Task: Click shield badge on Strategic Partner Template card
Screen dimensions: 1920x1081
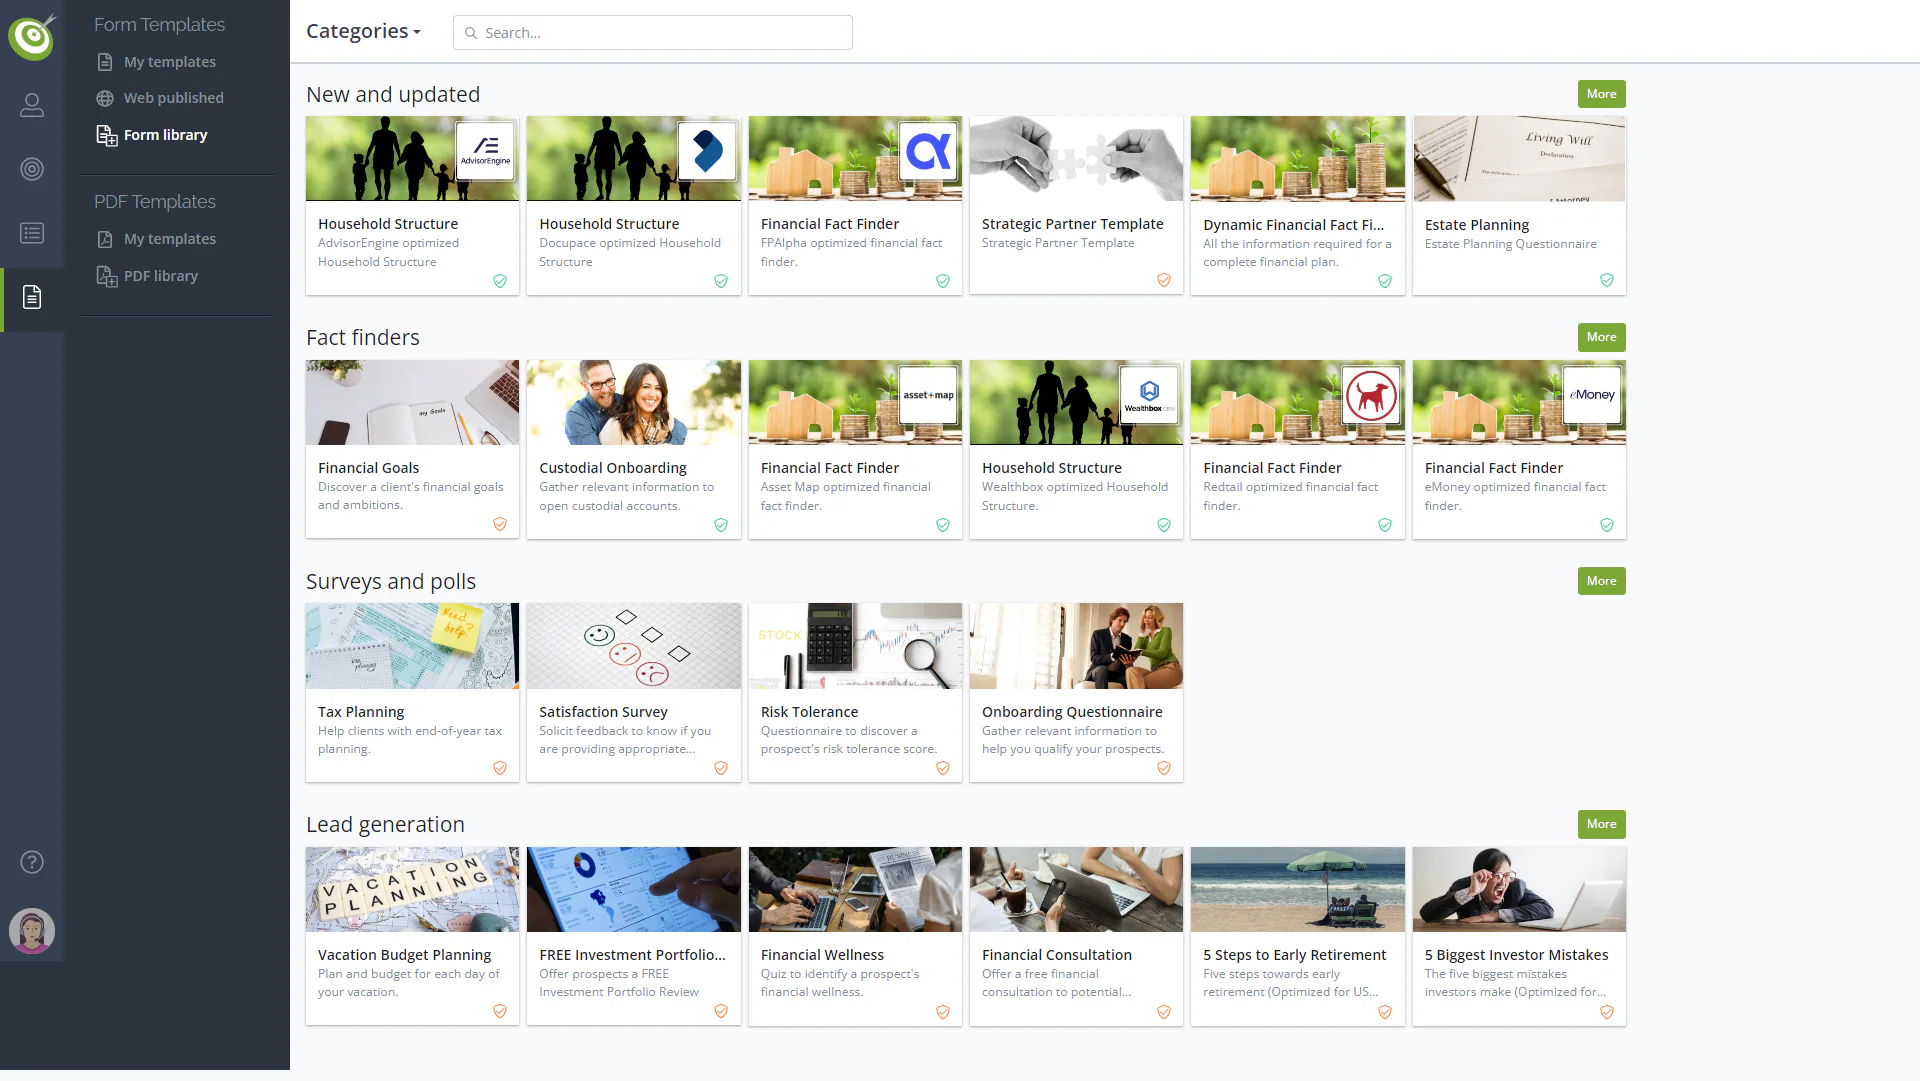Action: [1164, 280]
